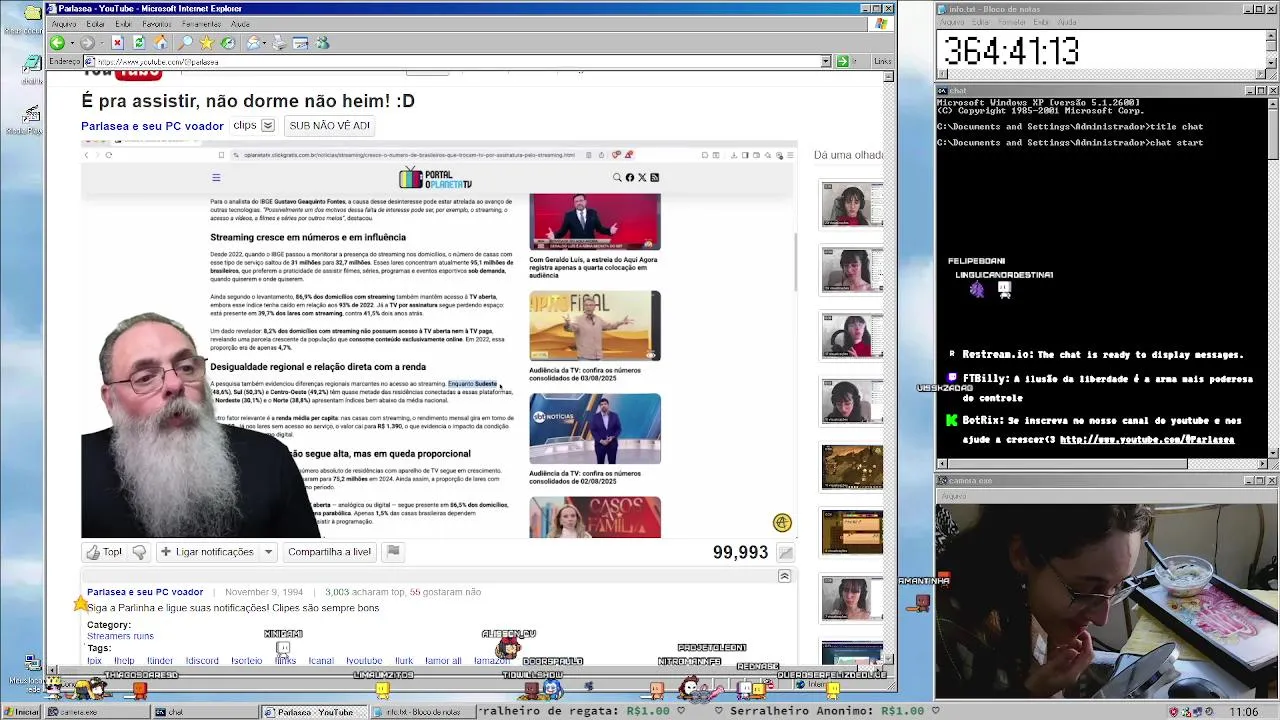Switch to chat taskbar button
The width and height of the screenshot is (1280, 720).
click(x=204, y=712)
